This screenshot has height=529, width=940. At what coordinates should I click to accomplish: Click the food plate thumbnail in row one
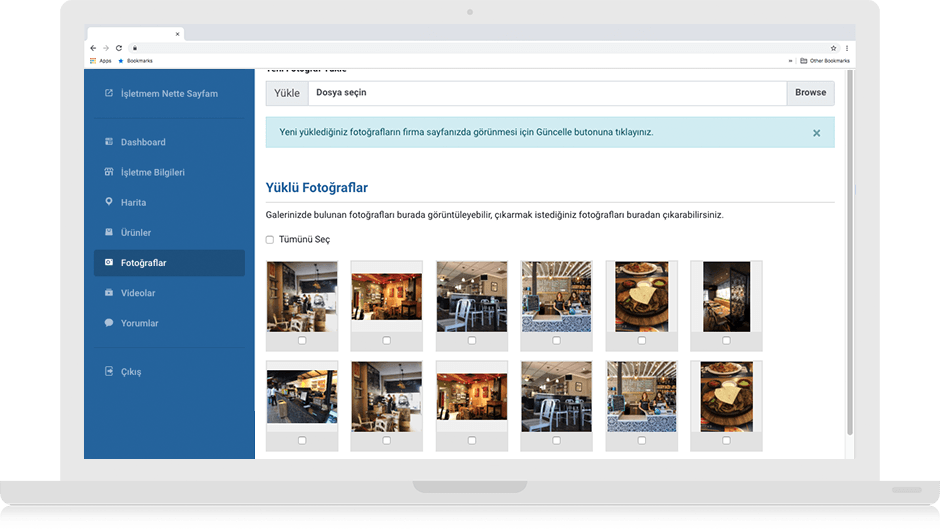(641, 296)
